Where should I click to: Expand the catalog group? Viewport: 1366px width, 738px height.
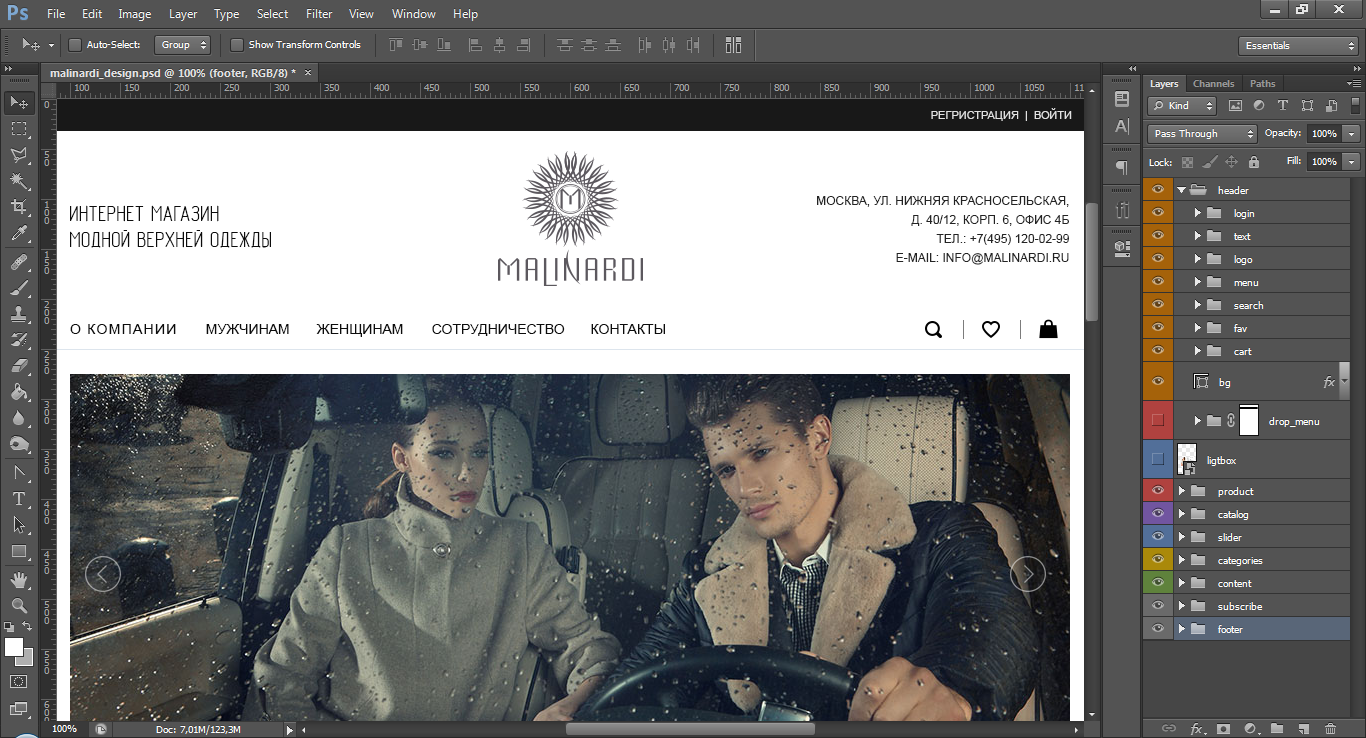[1181, 513]
